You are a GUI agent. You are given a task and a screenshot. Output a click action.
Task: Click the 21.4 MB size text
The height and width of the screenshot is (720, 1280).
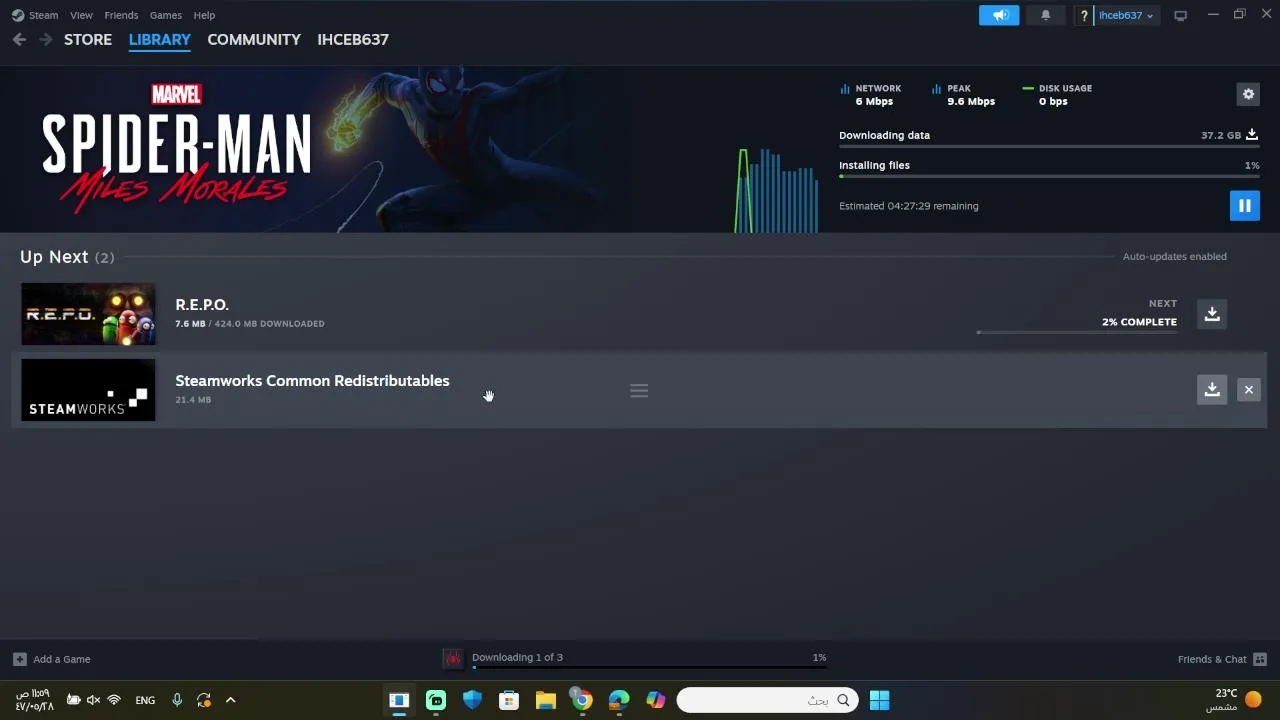click(193, 400)
